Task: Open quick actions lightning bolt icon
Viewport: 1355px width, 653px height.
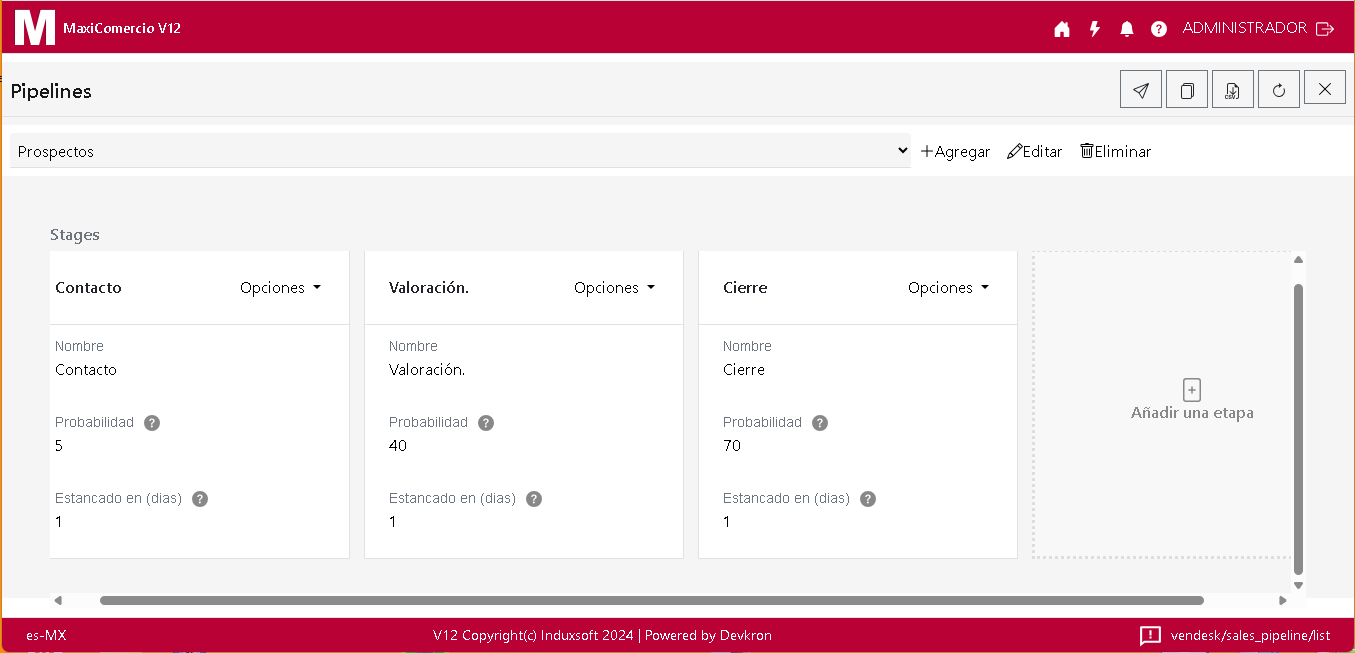Action: coord(1095,29)
